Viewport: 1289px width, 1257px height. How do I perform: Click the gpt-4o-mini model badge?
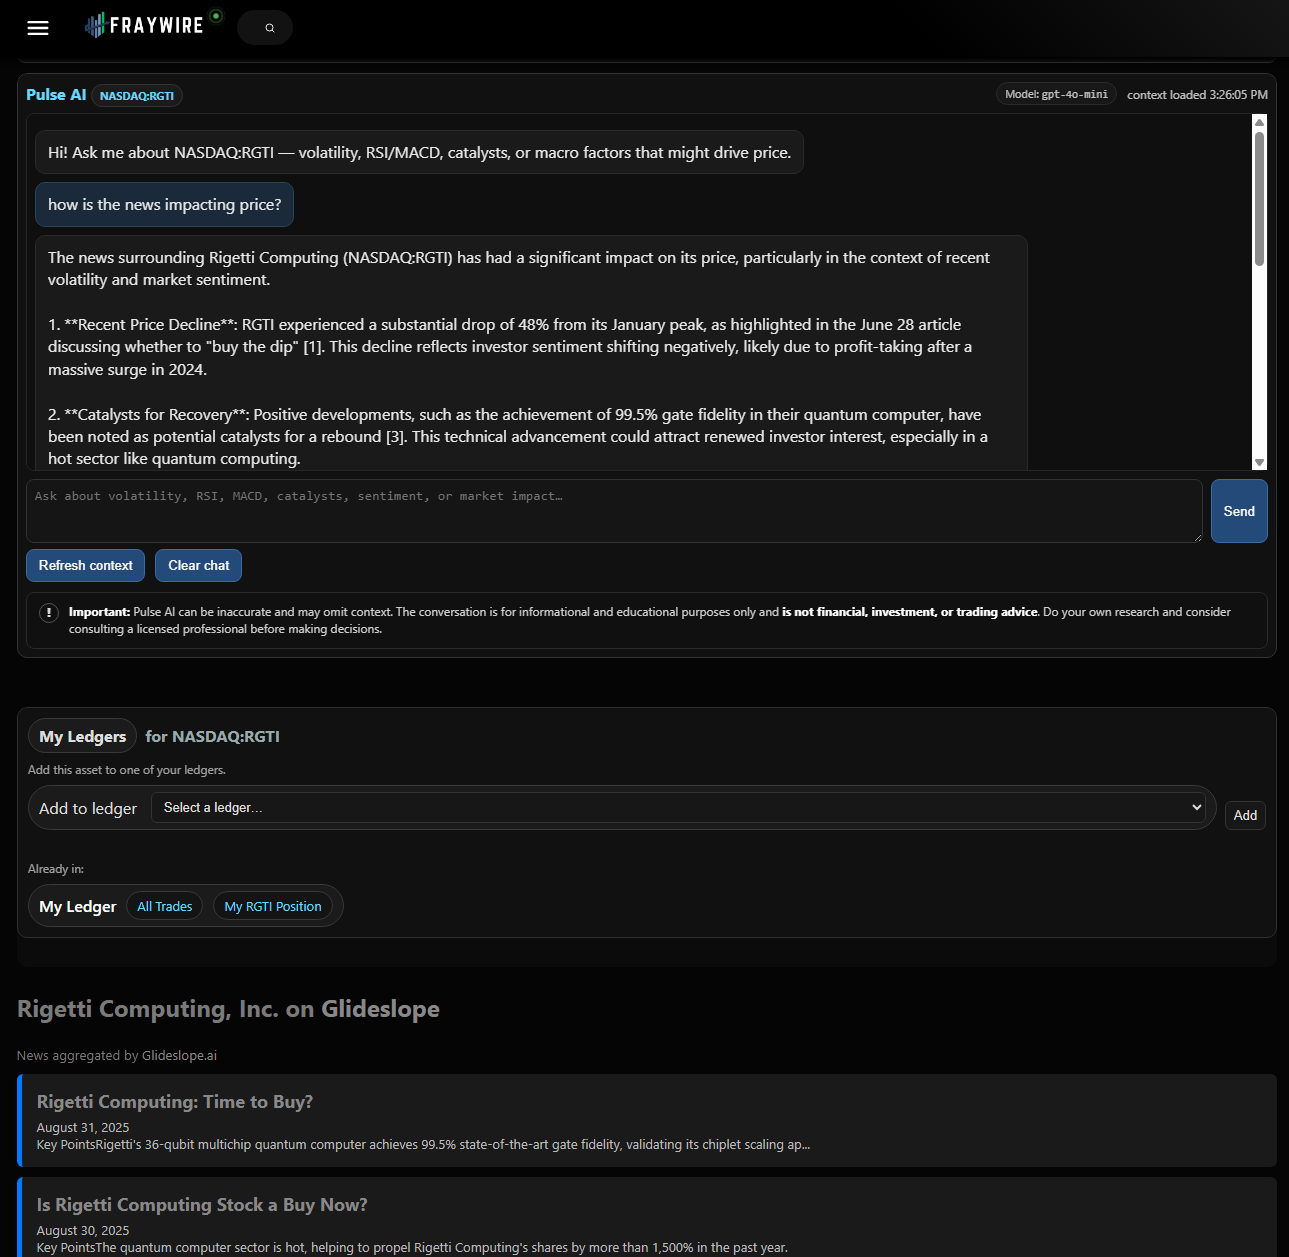point(1056,95)
